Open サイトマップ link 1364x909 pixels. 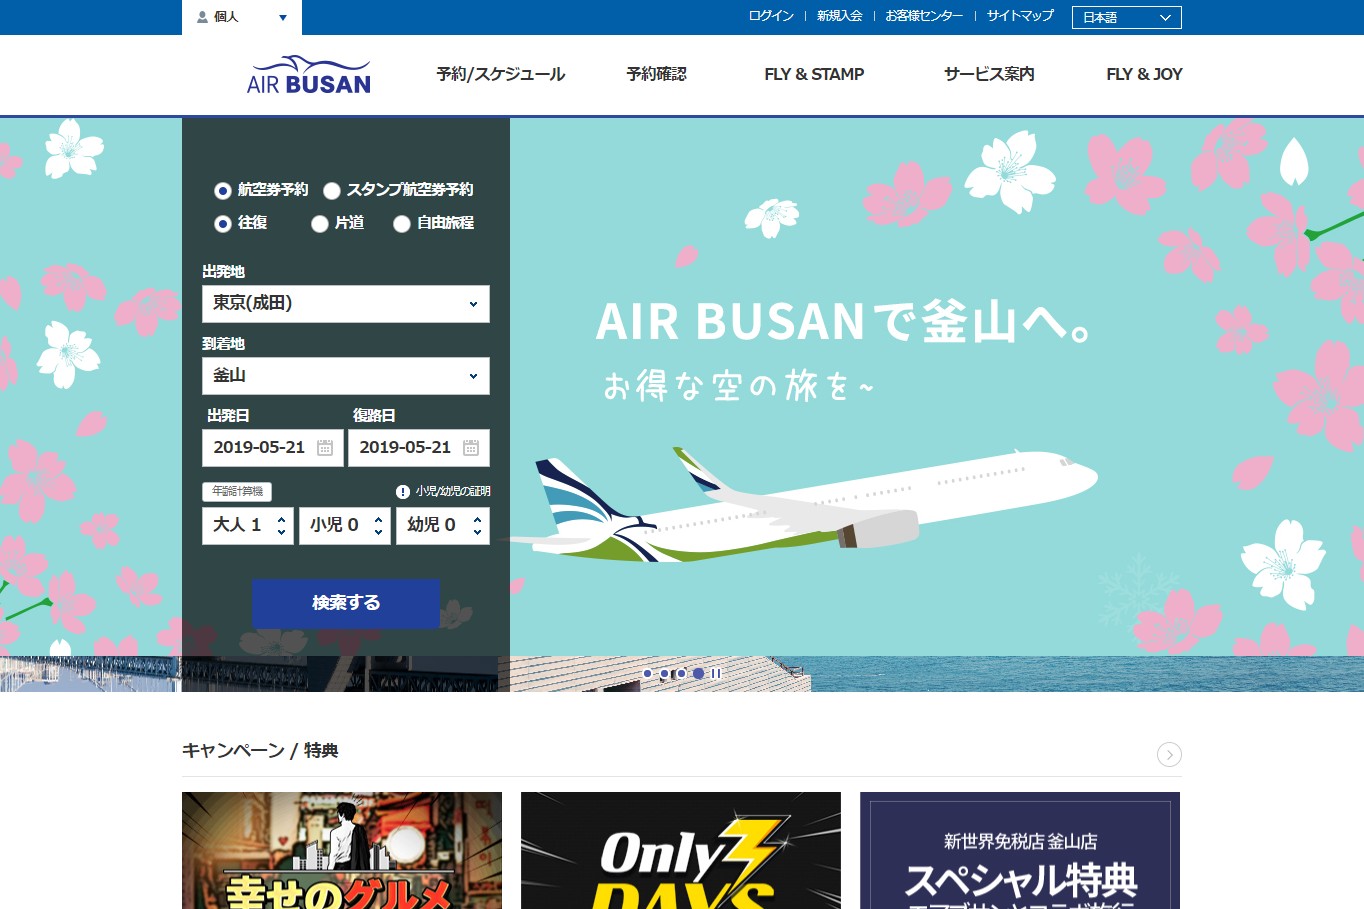tap(1020, 16)
